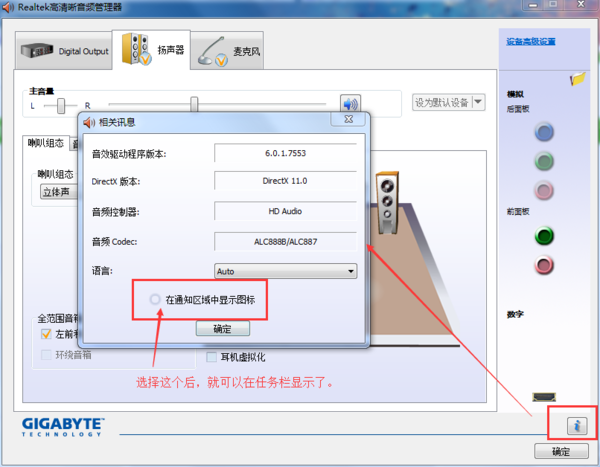Click the microphone icon in the 麦克风 tab
The width and height of the screenshot is (600, 467).
click(213, 51)
